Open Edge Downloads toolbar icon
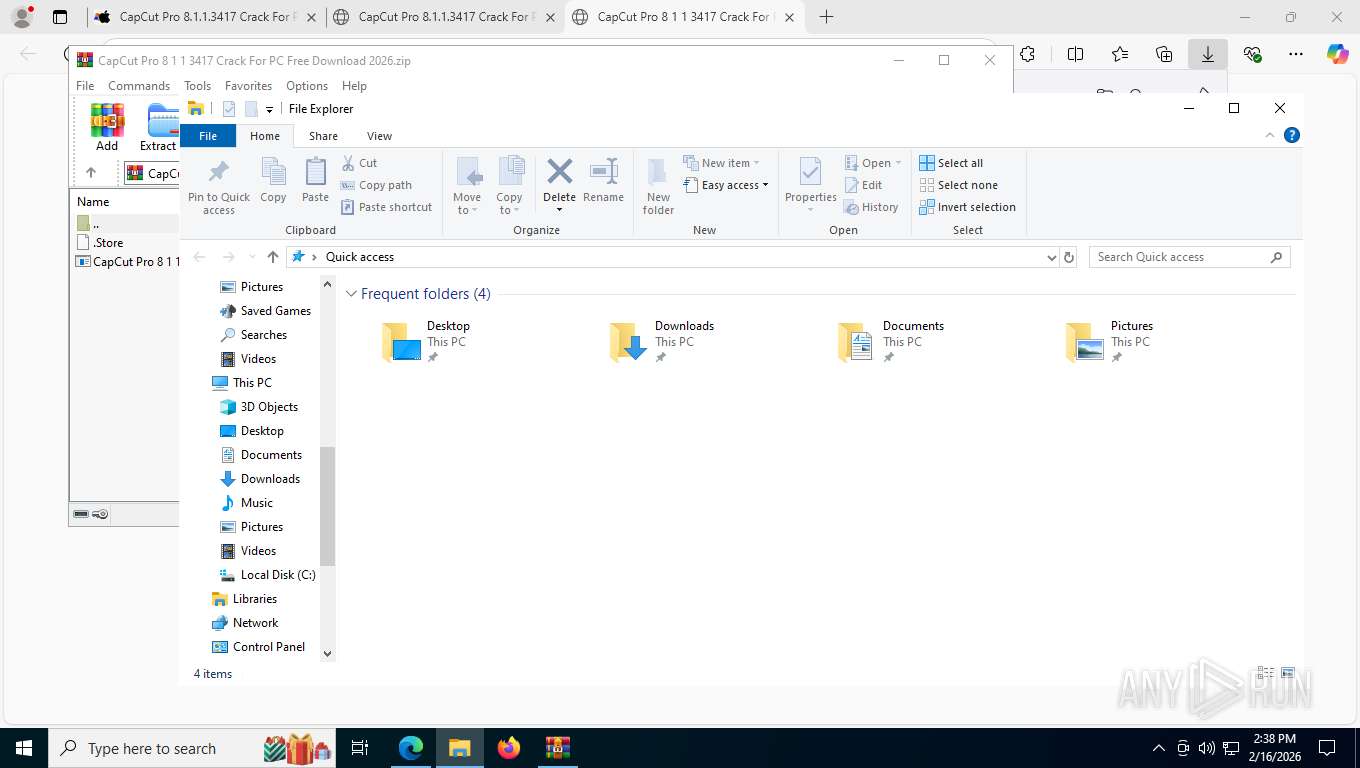 click(x=1207, y=55)
